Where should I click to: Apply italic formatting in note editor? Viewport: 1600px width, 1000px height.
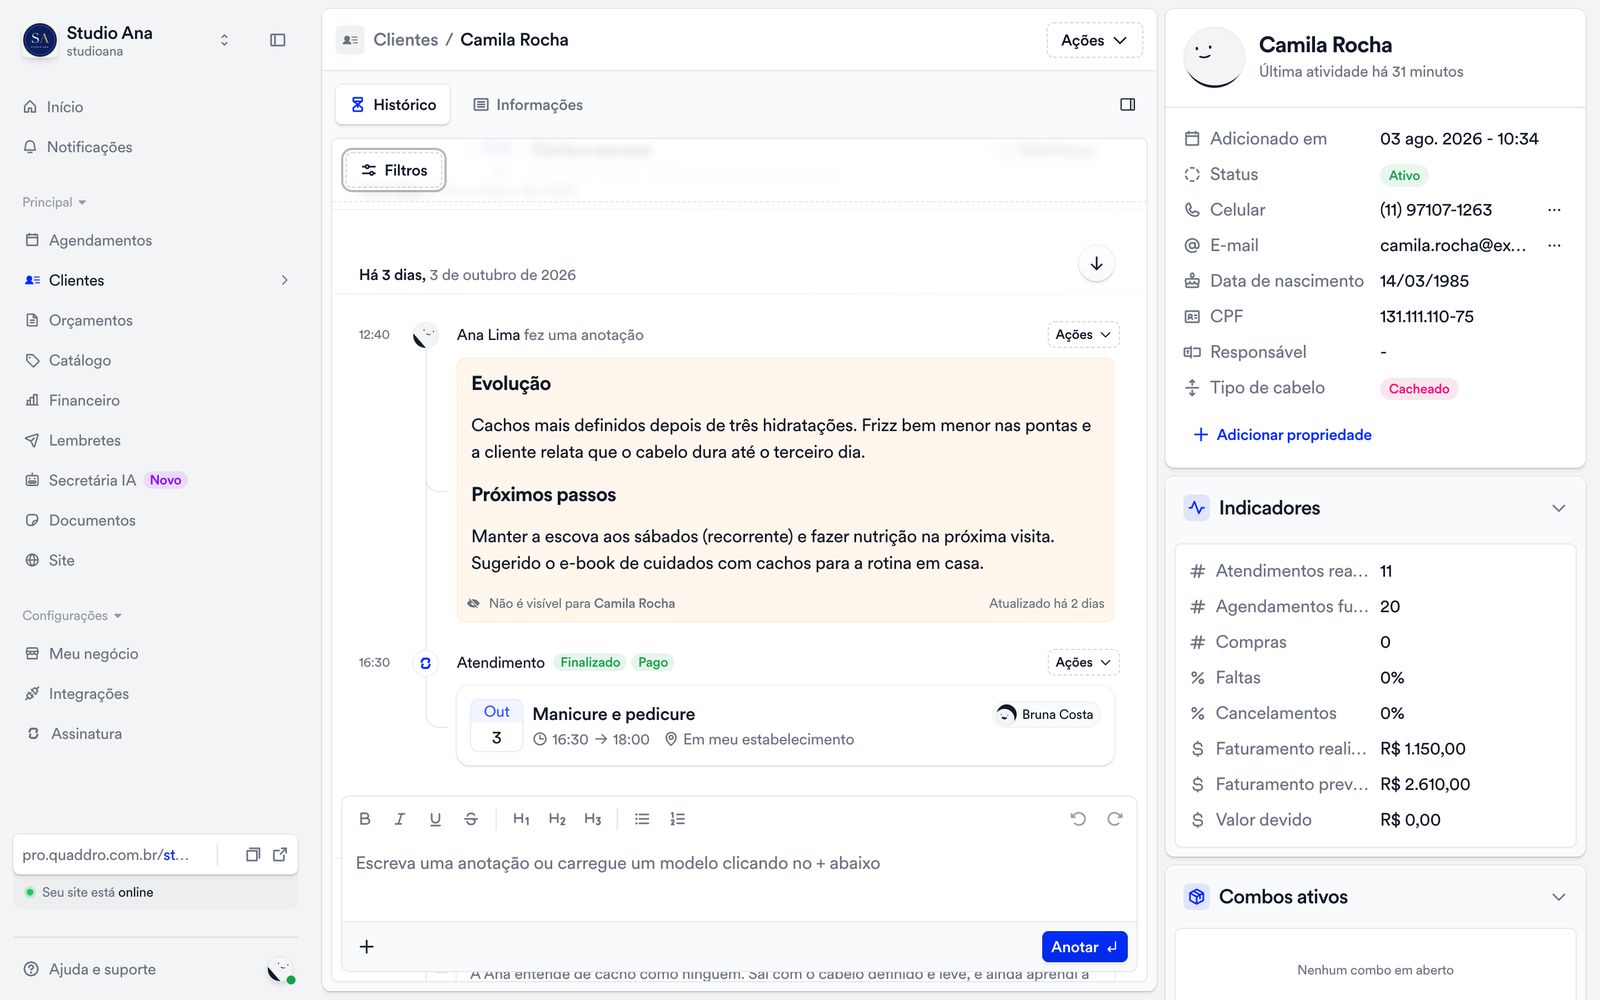pyautogui.click(x=399, y=819)
